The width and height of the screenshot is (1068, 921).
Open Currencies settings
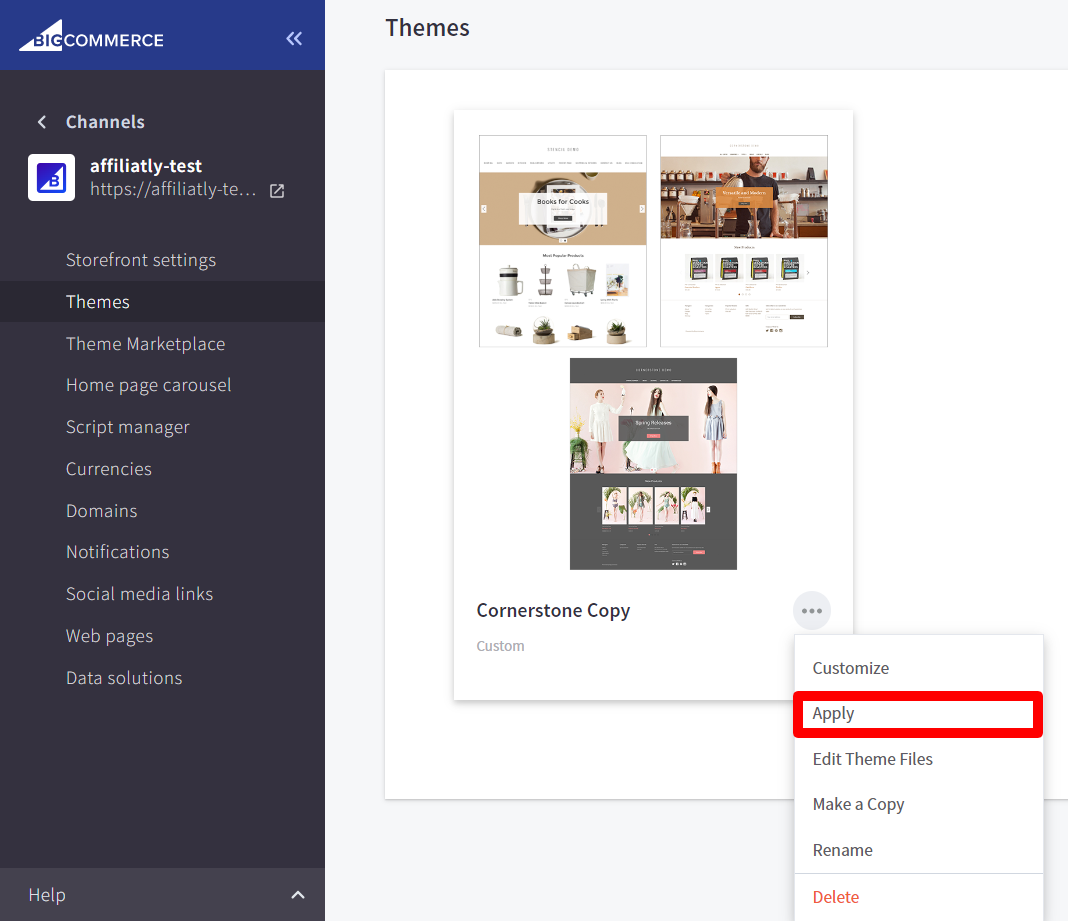coord(109,469)
